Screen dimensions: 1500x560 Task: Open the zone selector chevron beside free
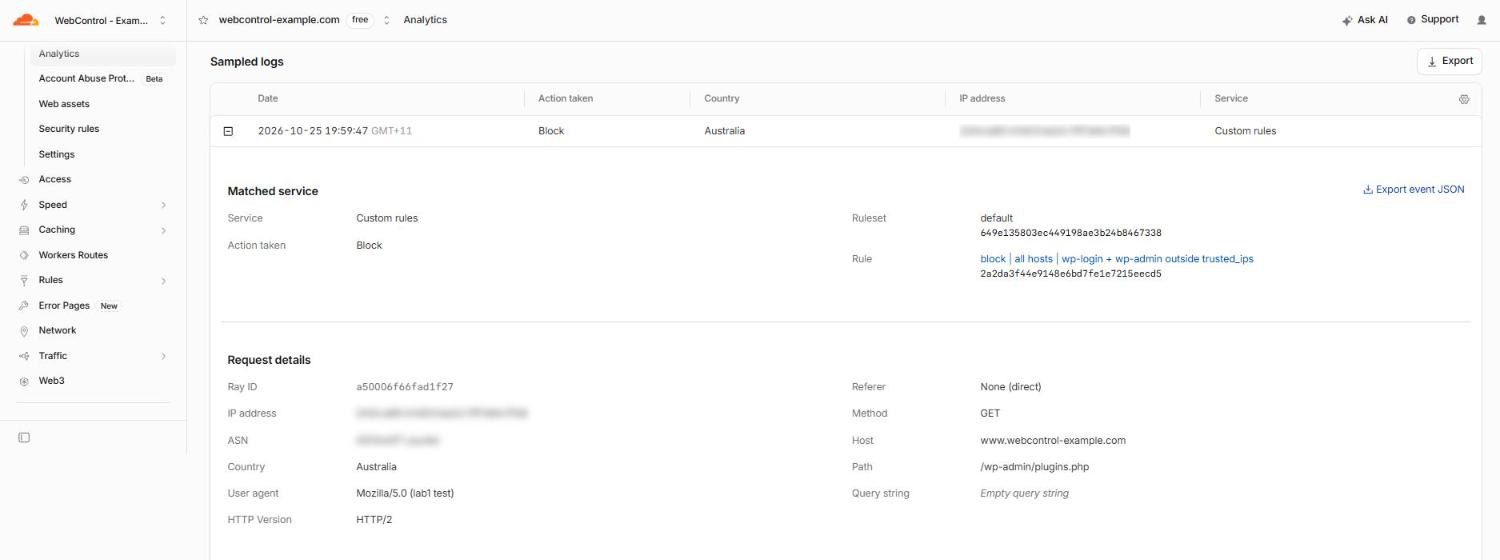click(x=387, y=20)
